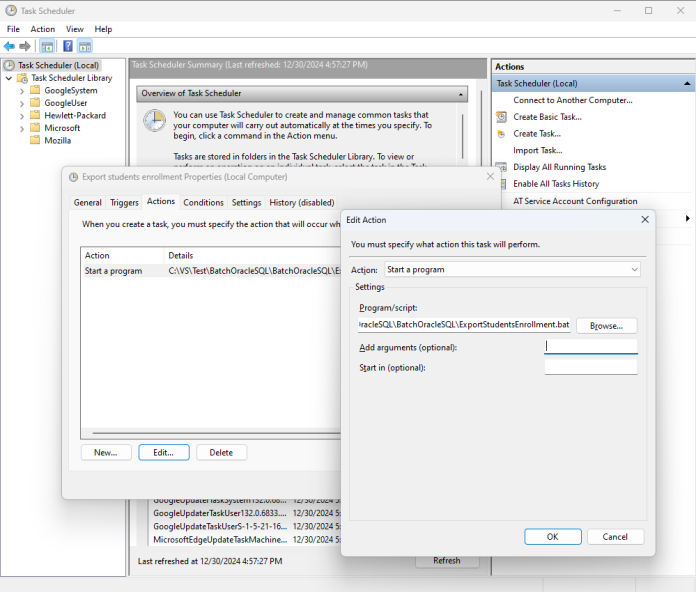
Task: Expand the Microsoft folder node
Action: click(22, 128)
